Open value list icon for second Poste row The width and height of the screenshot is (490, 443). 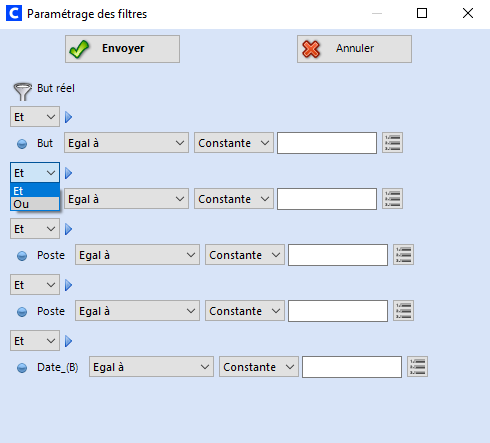point(403,311)
